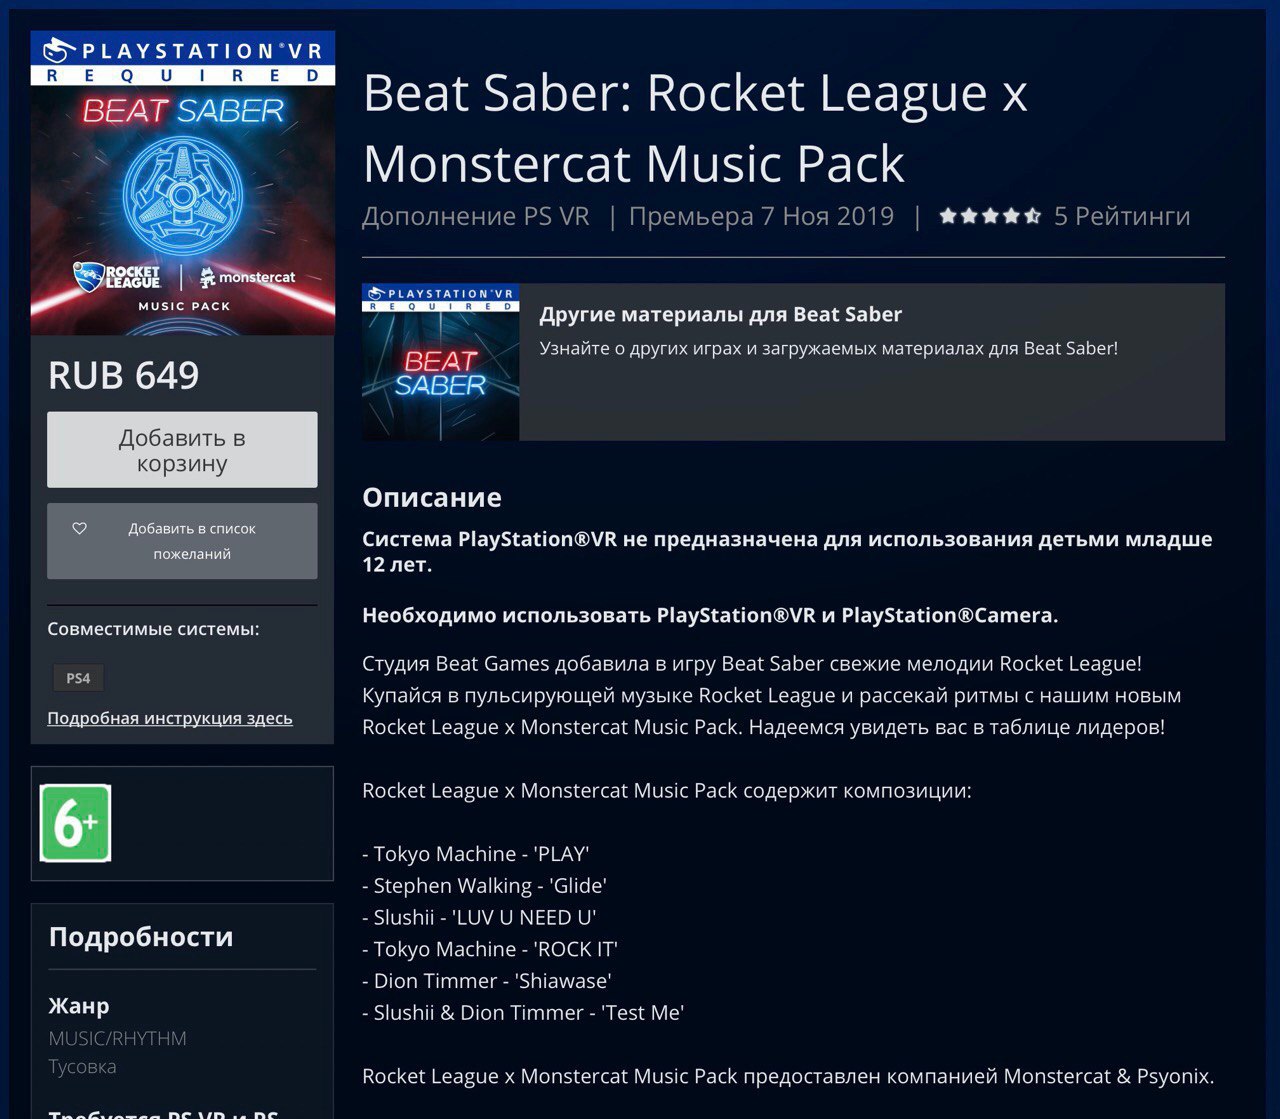
Task: Add the music pack to cart
Action: click(x=182, y=450)
